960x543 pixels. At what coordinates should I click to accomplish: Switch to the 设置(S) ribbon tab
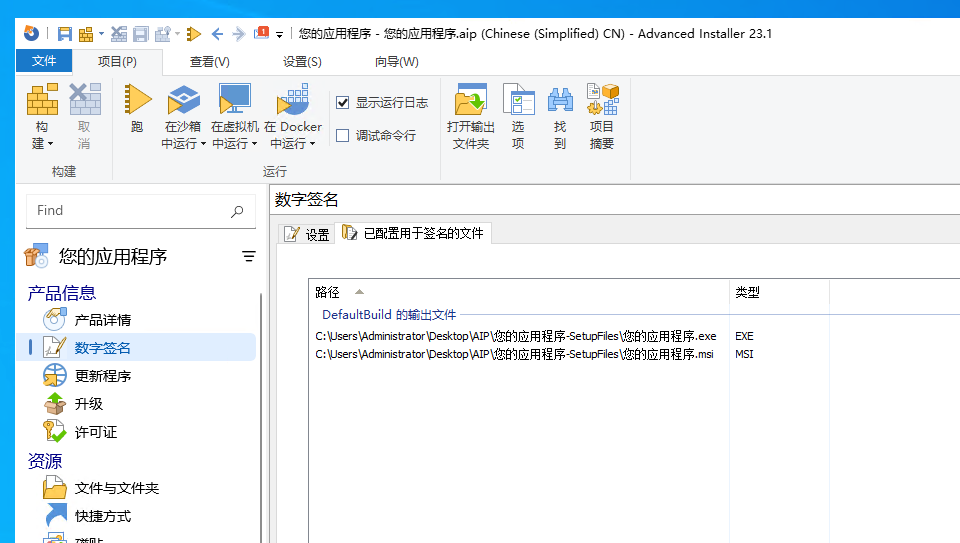point(302,62)
